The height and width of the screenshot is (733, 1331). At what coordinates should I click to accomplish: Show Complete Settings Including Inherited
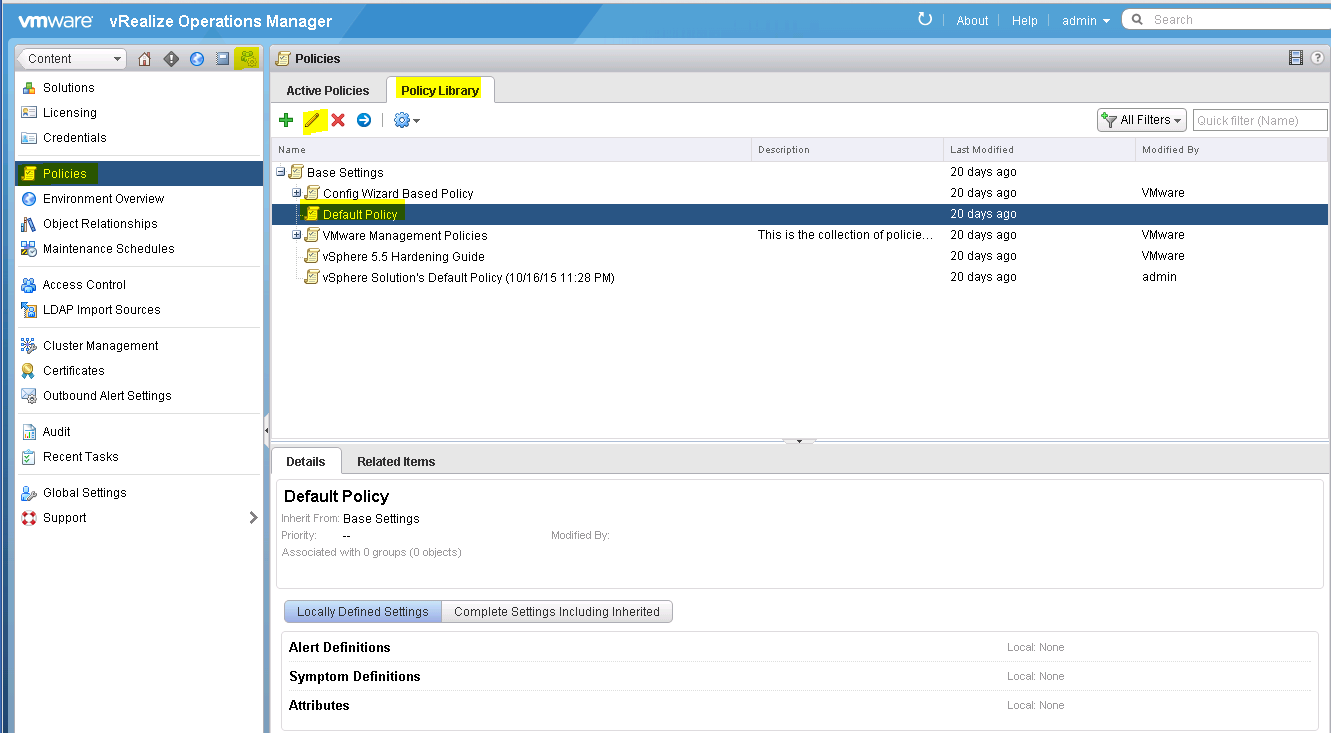point(557,612)
